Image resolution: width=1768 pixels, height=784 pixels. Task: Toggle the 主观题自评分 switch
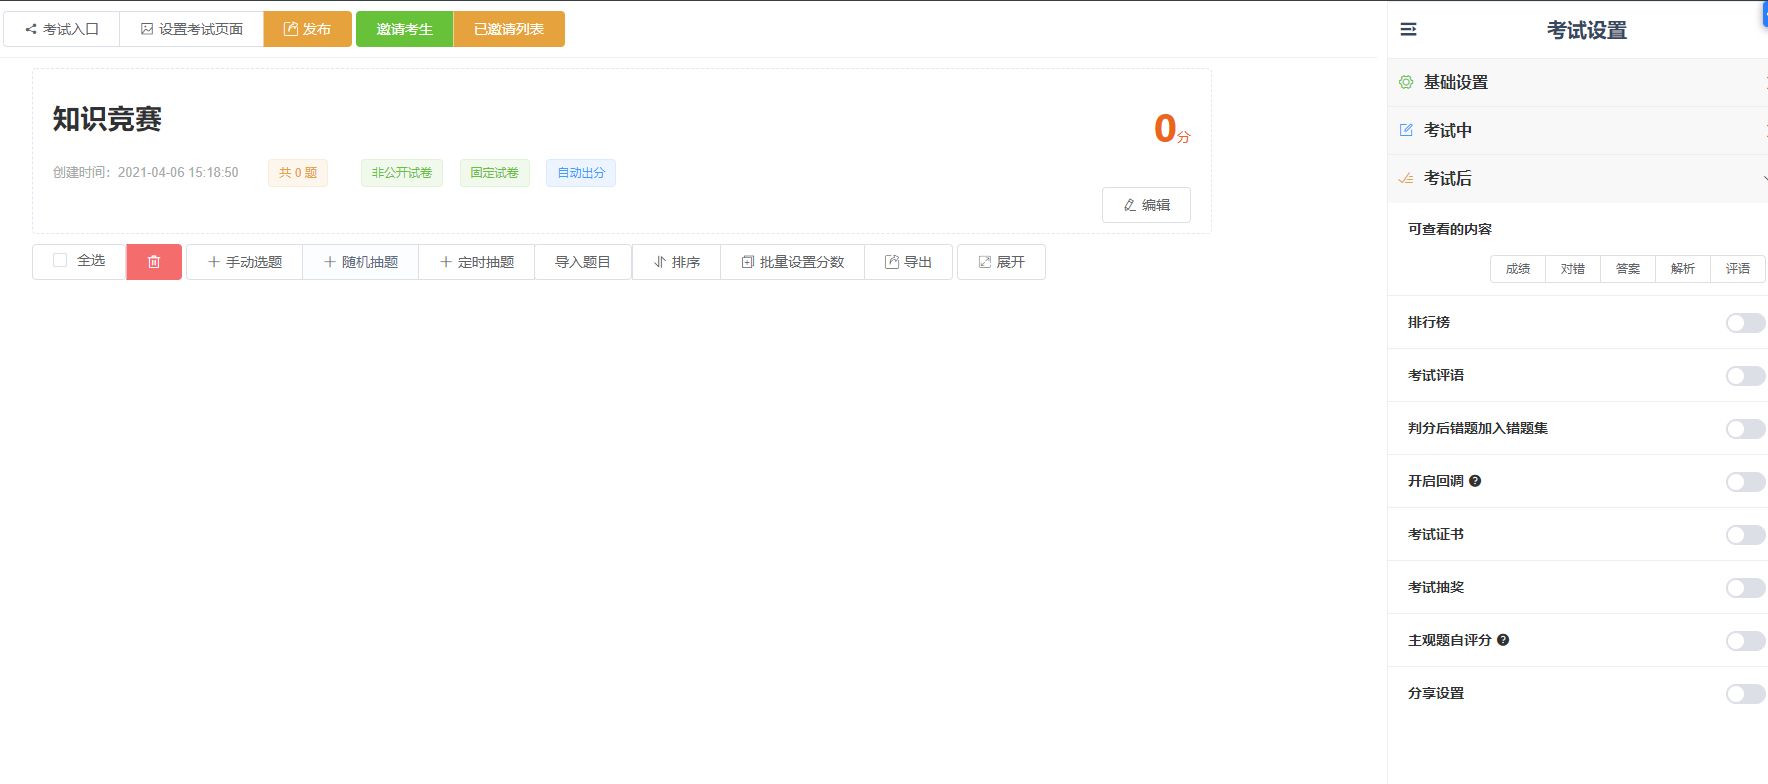[1746, 641]
